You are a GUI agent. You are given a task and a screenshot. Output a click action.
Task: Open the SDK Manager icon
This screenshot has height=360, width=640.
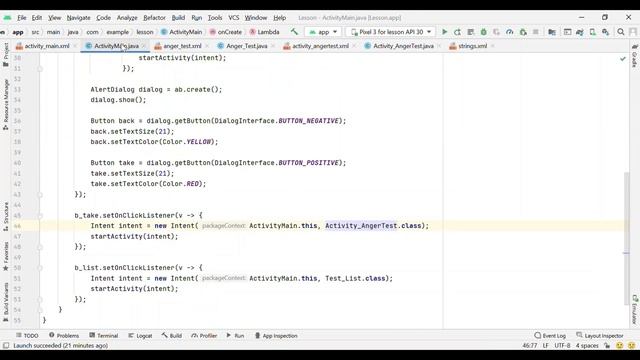pos(606,32)
